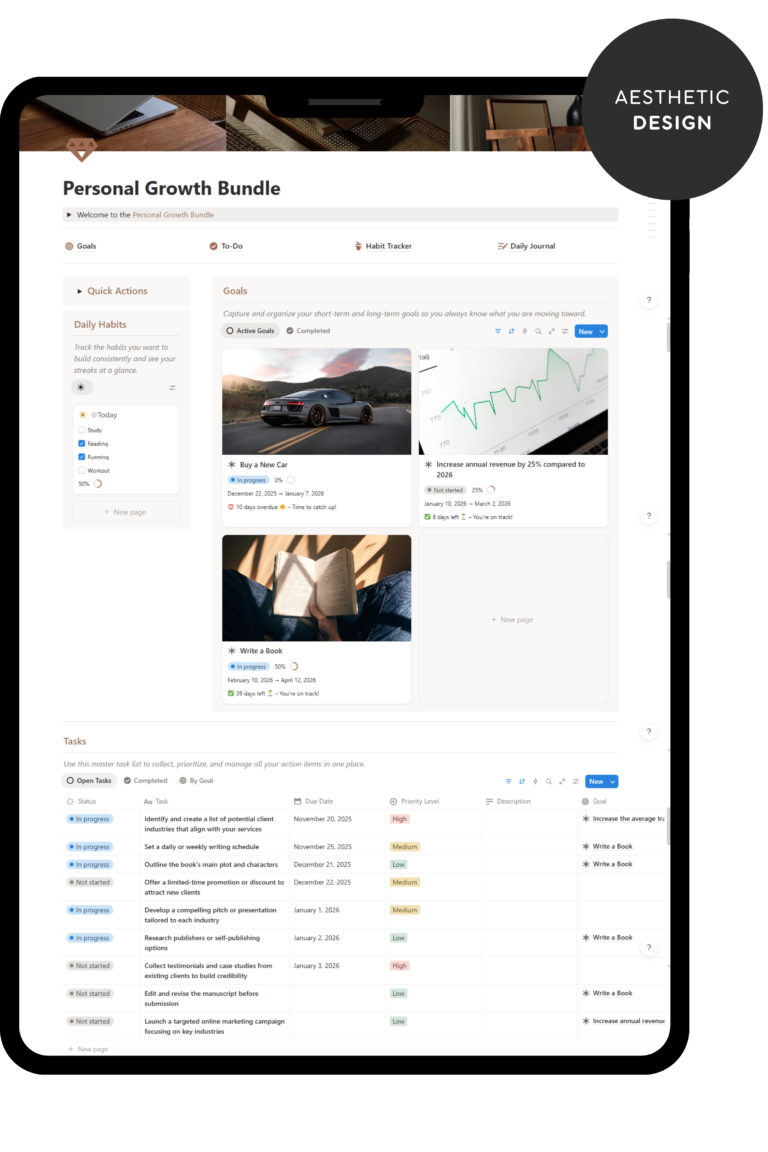Select the By Goal tab in Tasks
768x1152 pixels.
pyautogui.click(x=196, y=781)
